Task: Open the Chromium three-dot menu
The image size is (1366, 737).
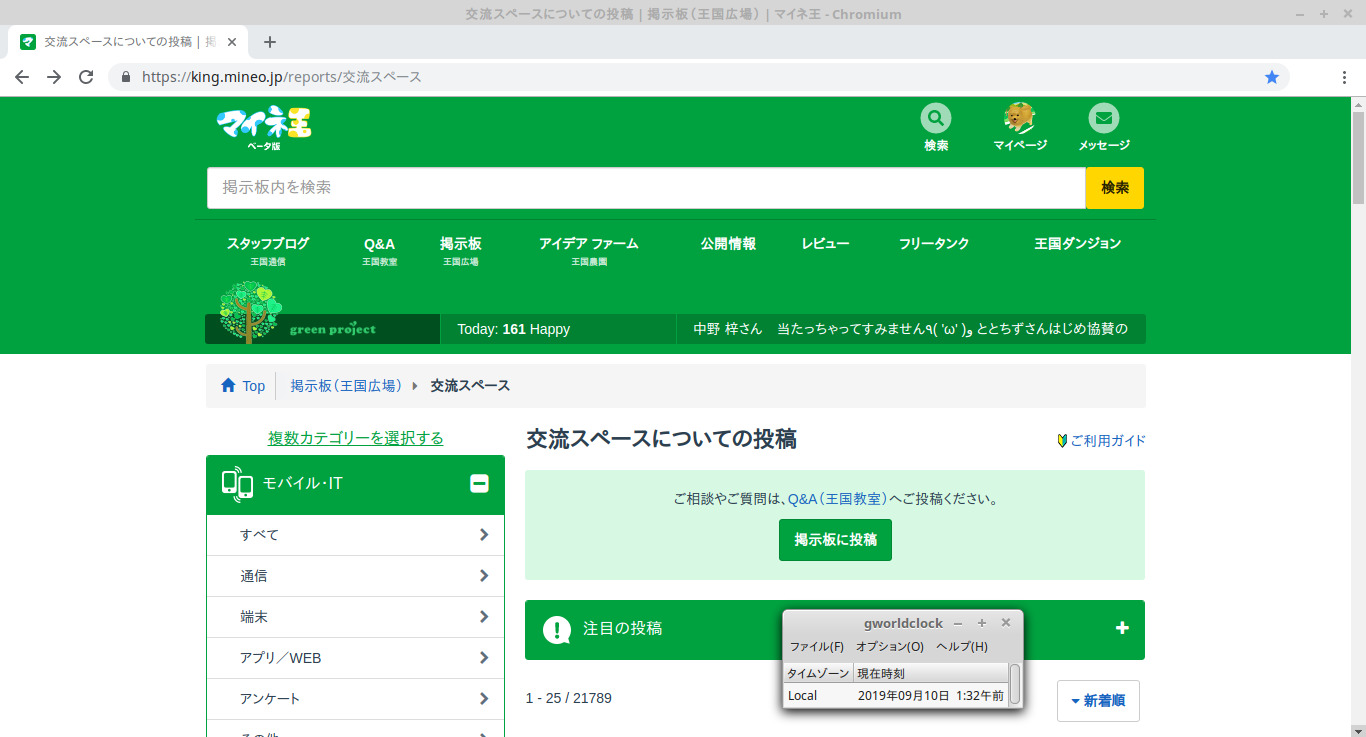Action: coord(1344,77)
